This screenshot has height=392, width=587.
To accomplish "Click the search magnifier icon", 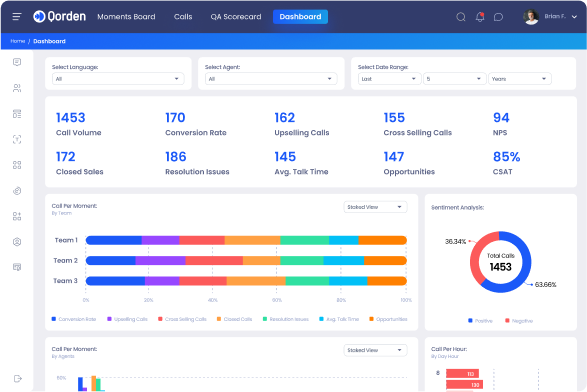I will tap(461, 17).
